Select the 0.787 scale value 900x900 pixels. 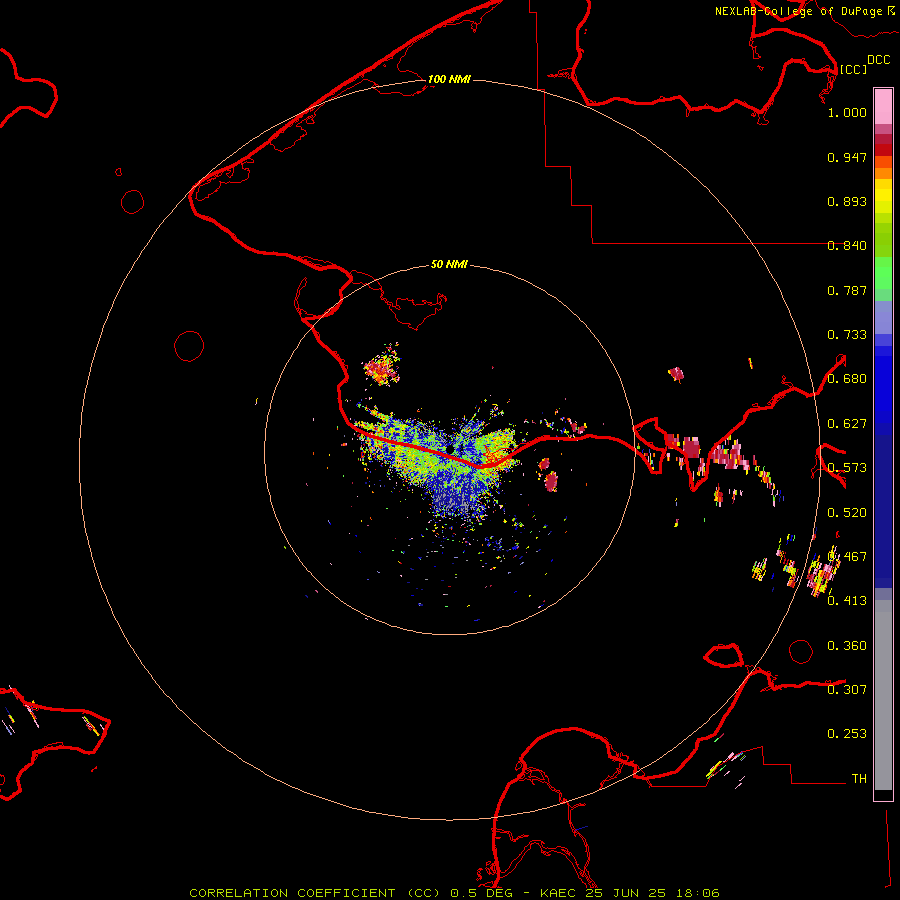pyautogui.click(x=847, y=290)
